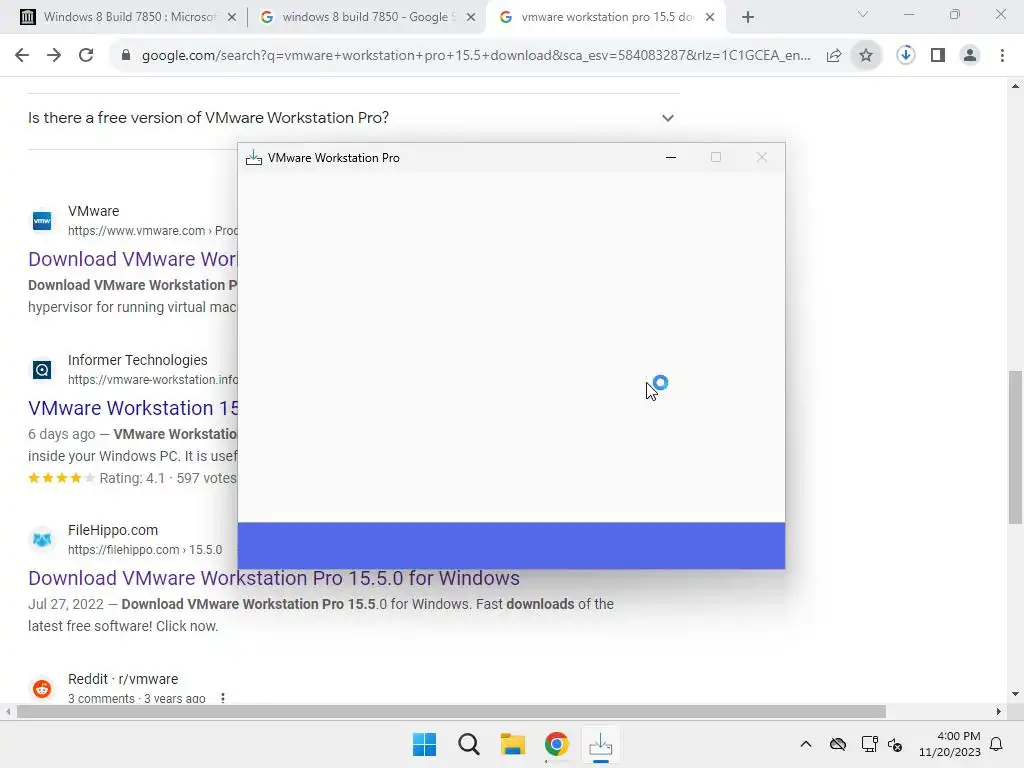Viewport: 1024px width, 768px height.
Task: Click the OneDrive cloud tray icon
Action: [x=838, y=744]
